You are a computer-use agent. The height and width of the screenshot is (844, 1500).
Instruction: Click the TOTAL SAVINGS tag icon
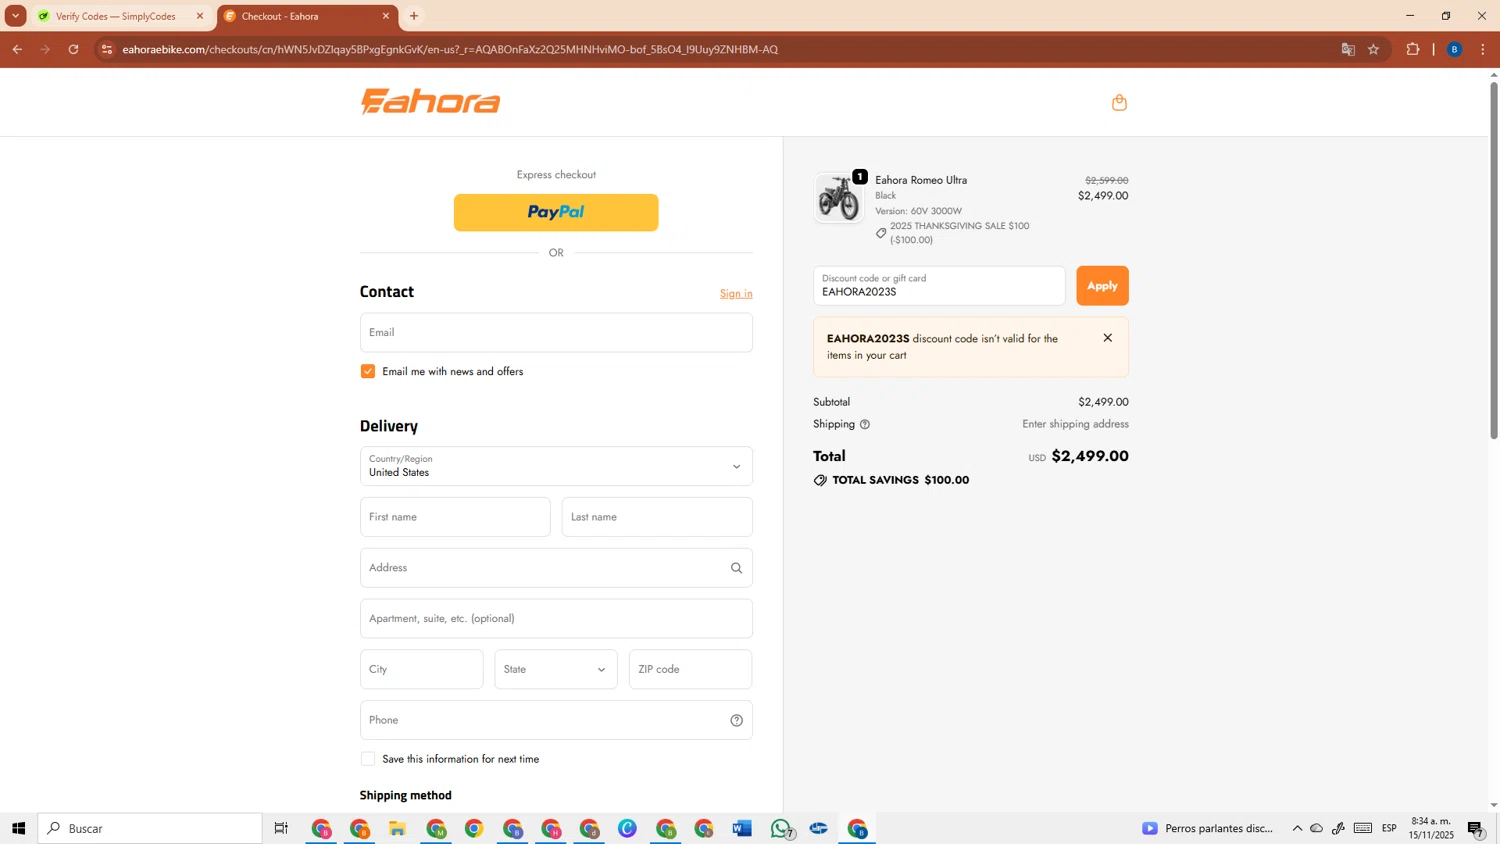tap(820, 480)
